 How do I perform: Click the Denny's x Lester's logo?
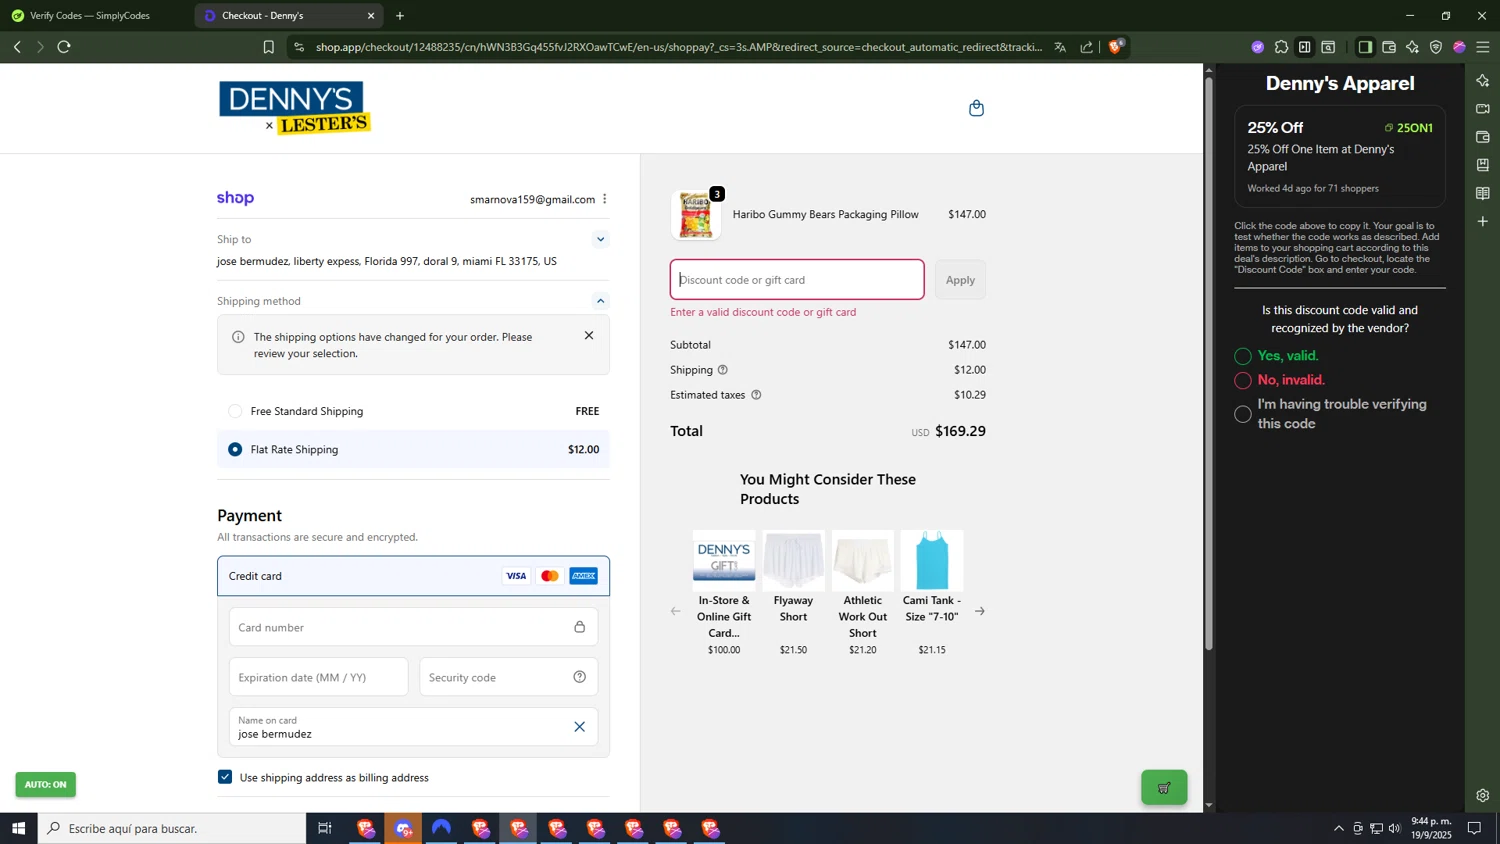(295, 108)
